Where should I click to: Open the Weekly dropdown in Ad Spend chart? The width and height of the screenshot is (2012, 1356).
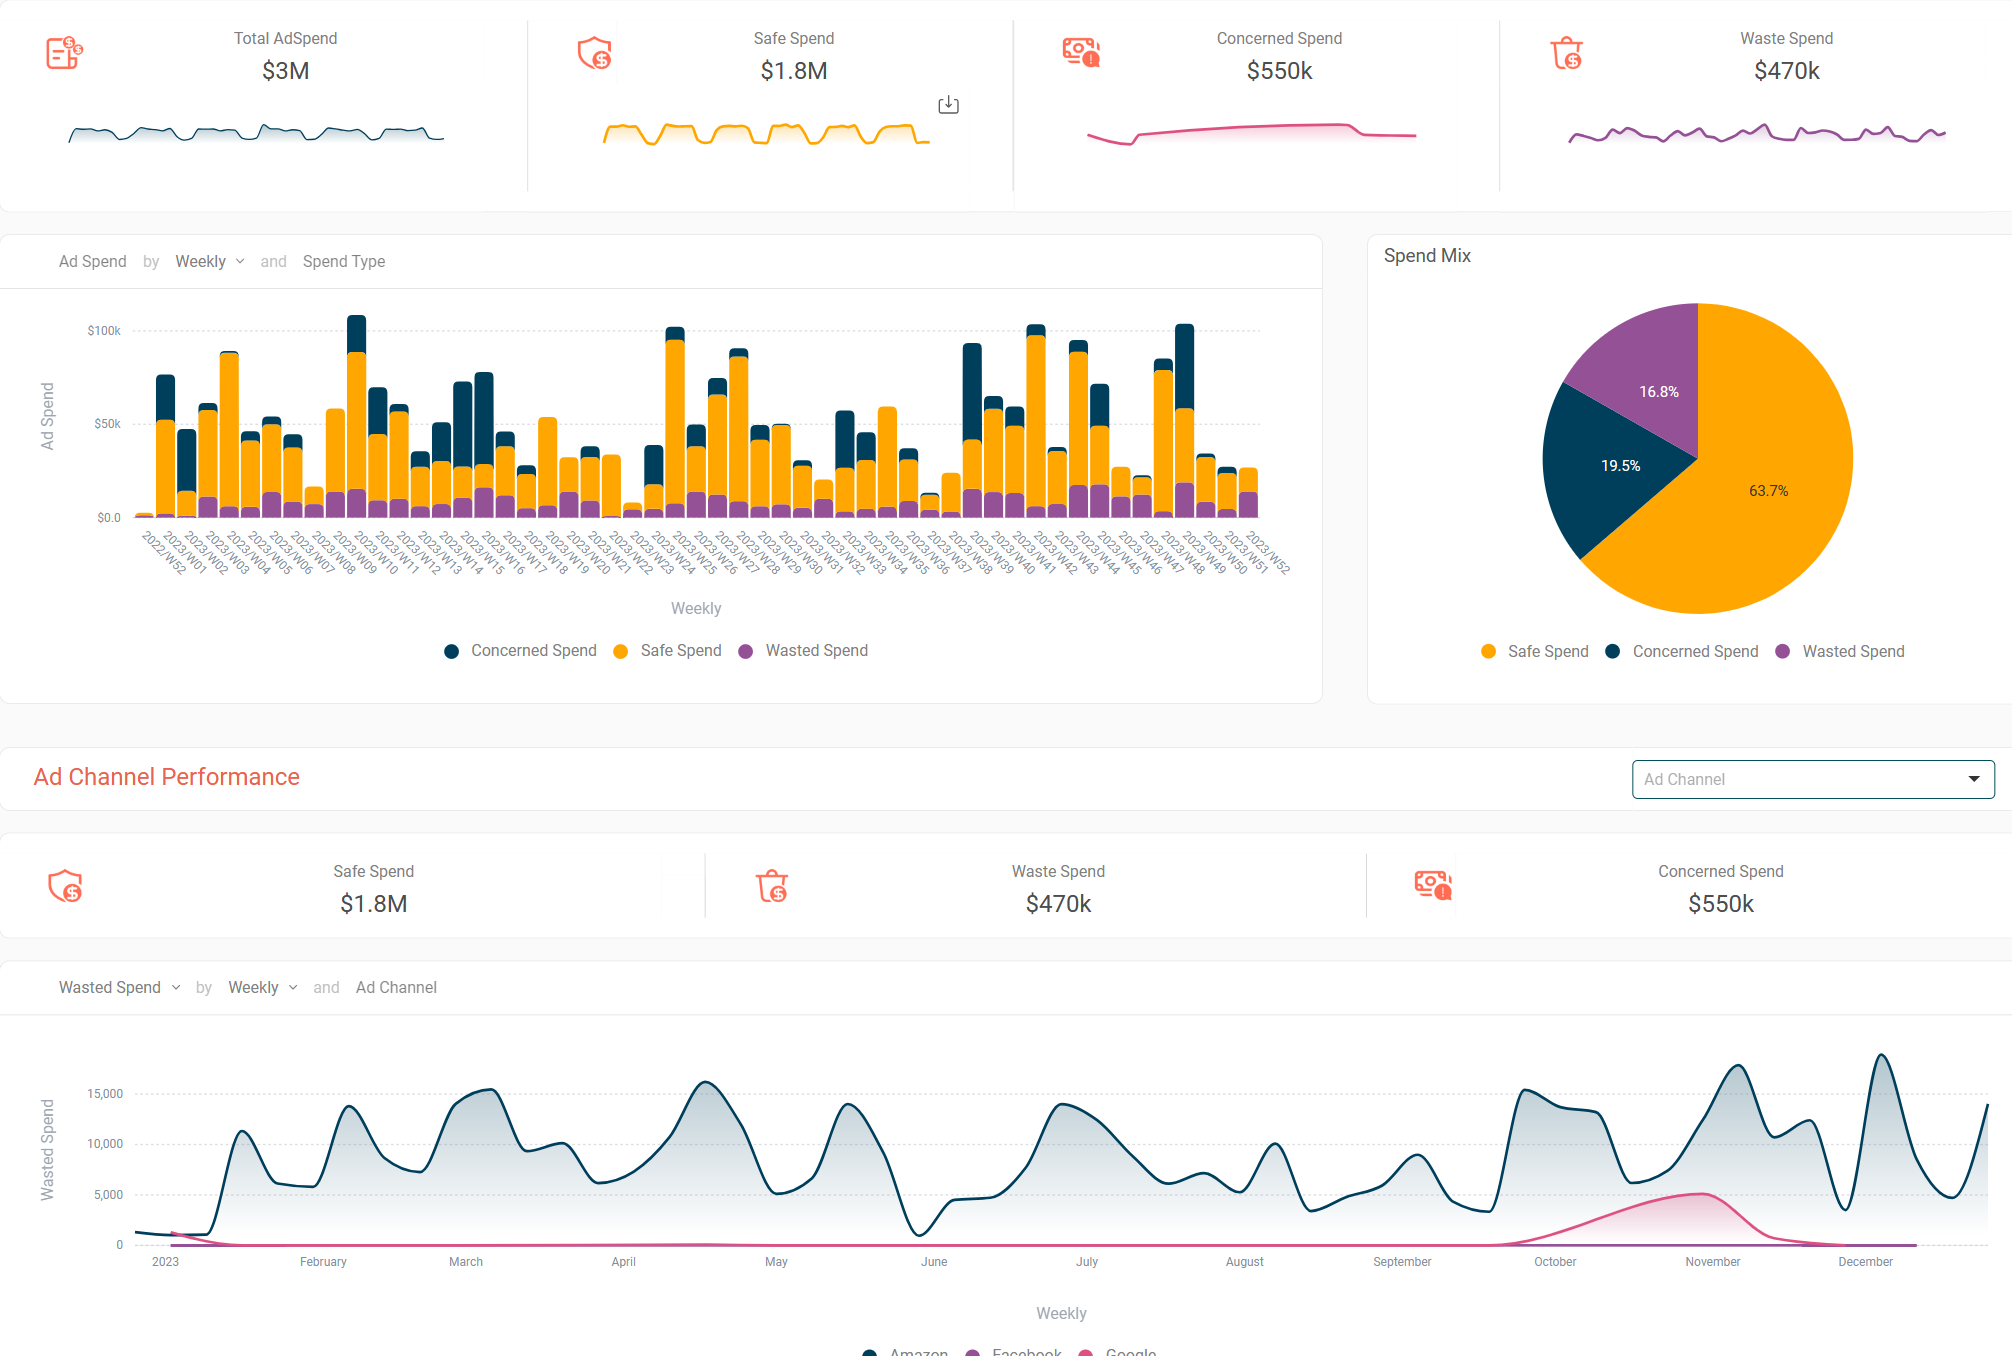click(x=209, y=261)
